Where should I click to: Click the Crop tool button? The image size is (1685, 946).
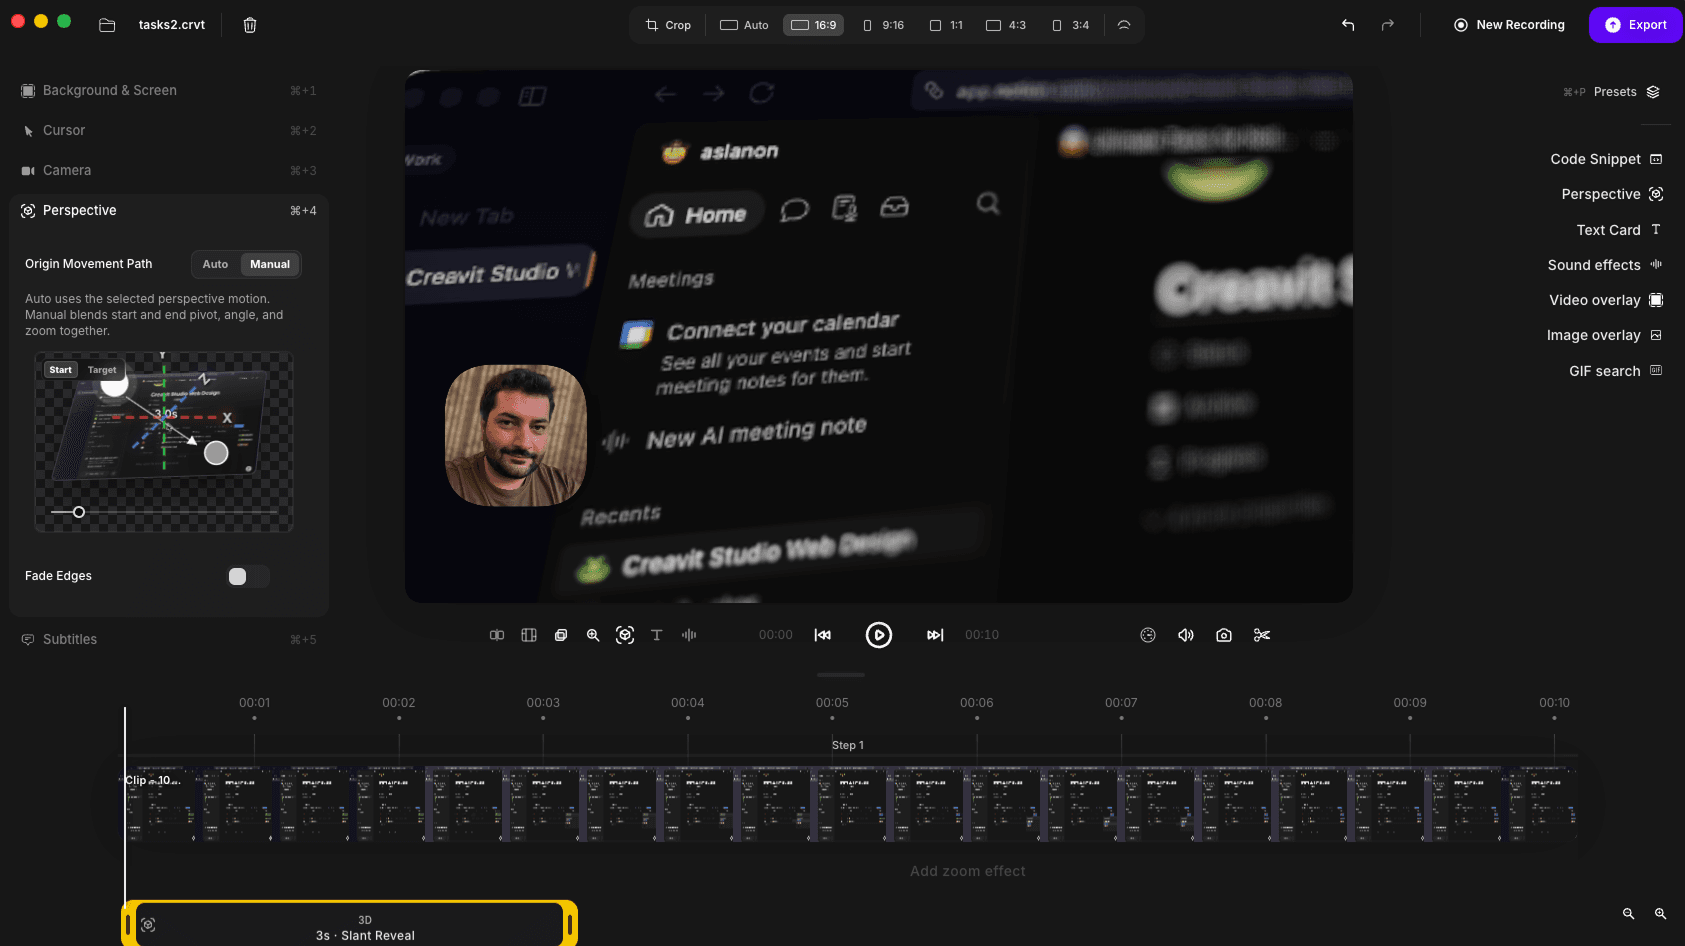pos(668,25)
